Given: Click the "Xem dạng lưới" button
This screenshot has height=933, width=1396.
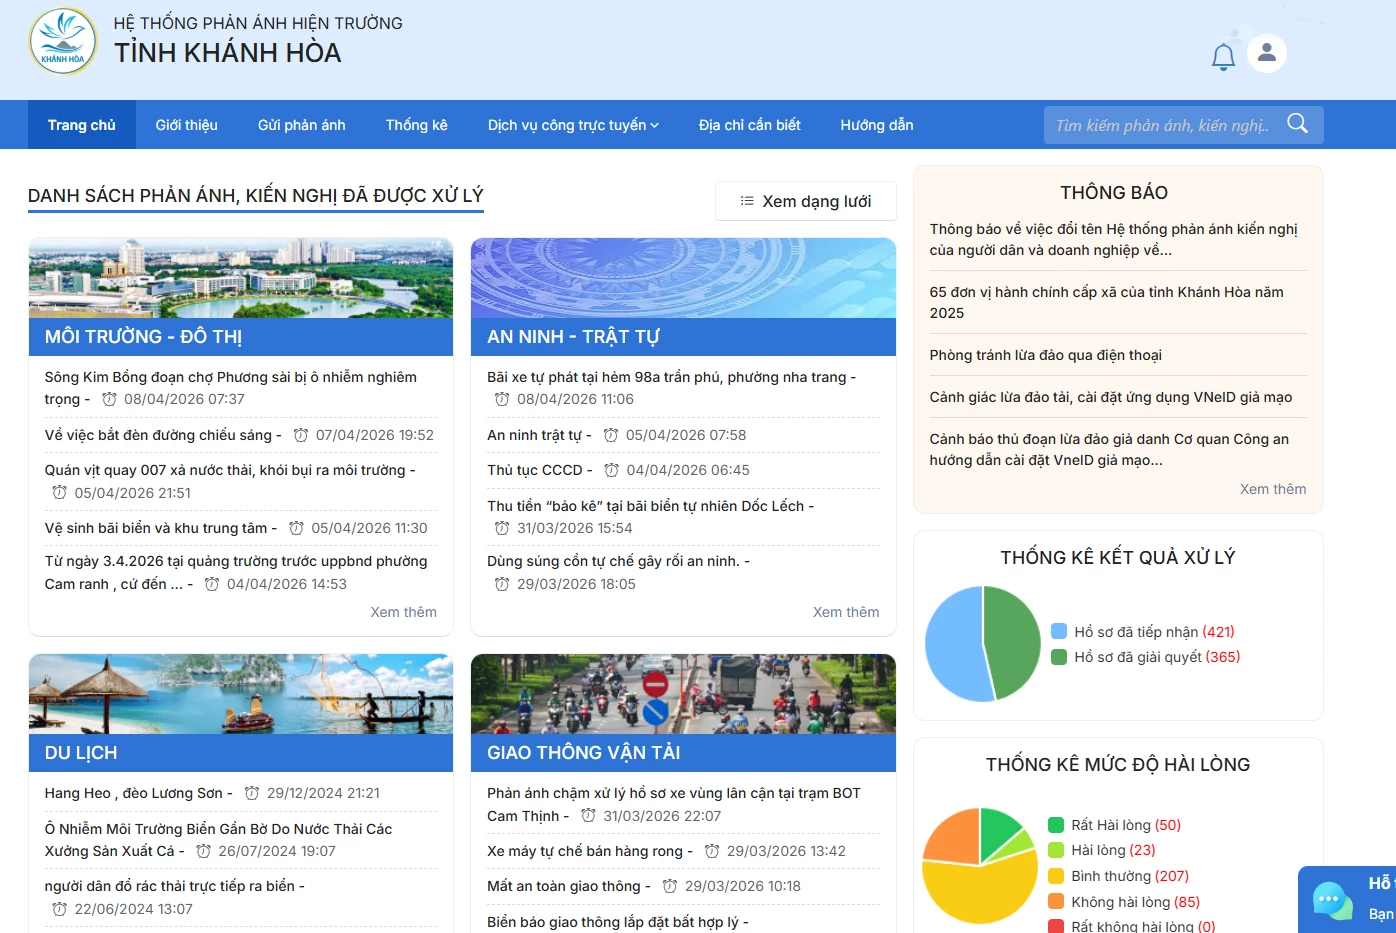Looking at the screenshot, I should click(806, 201).
